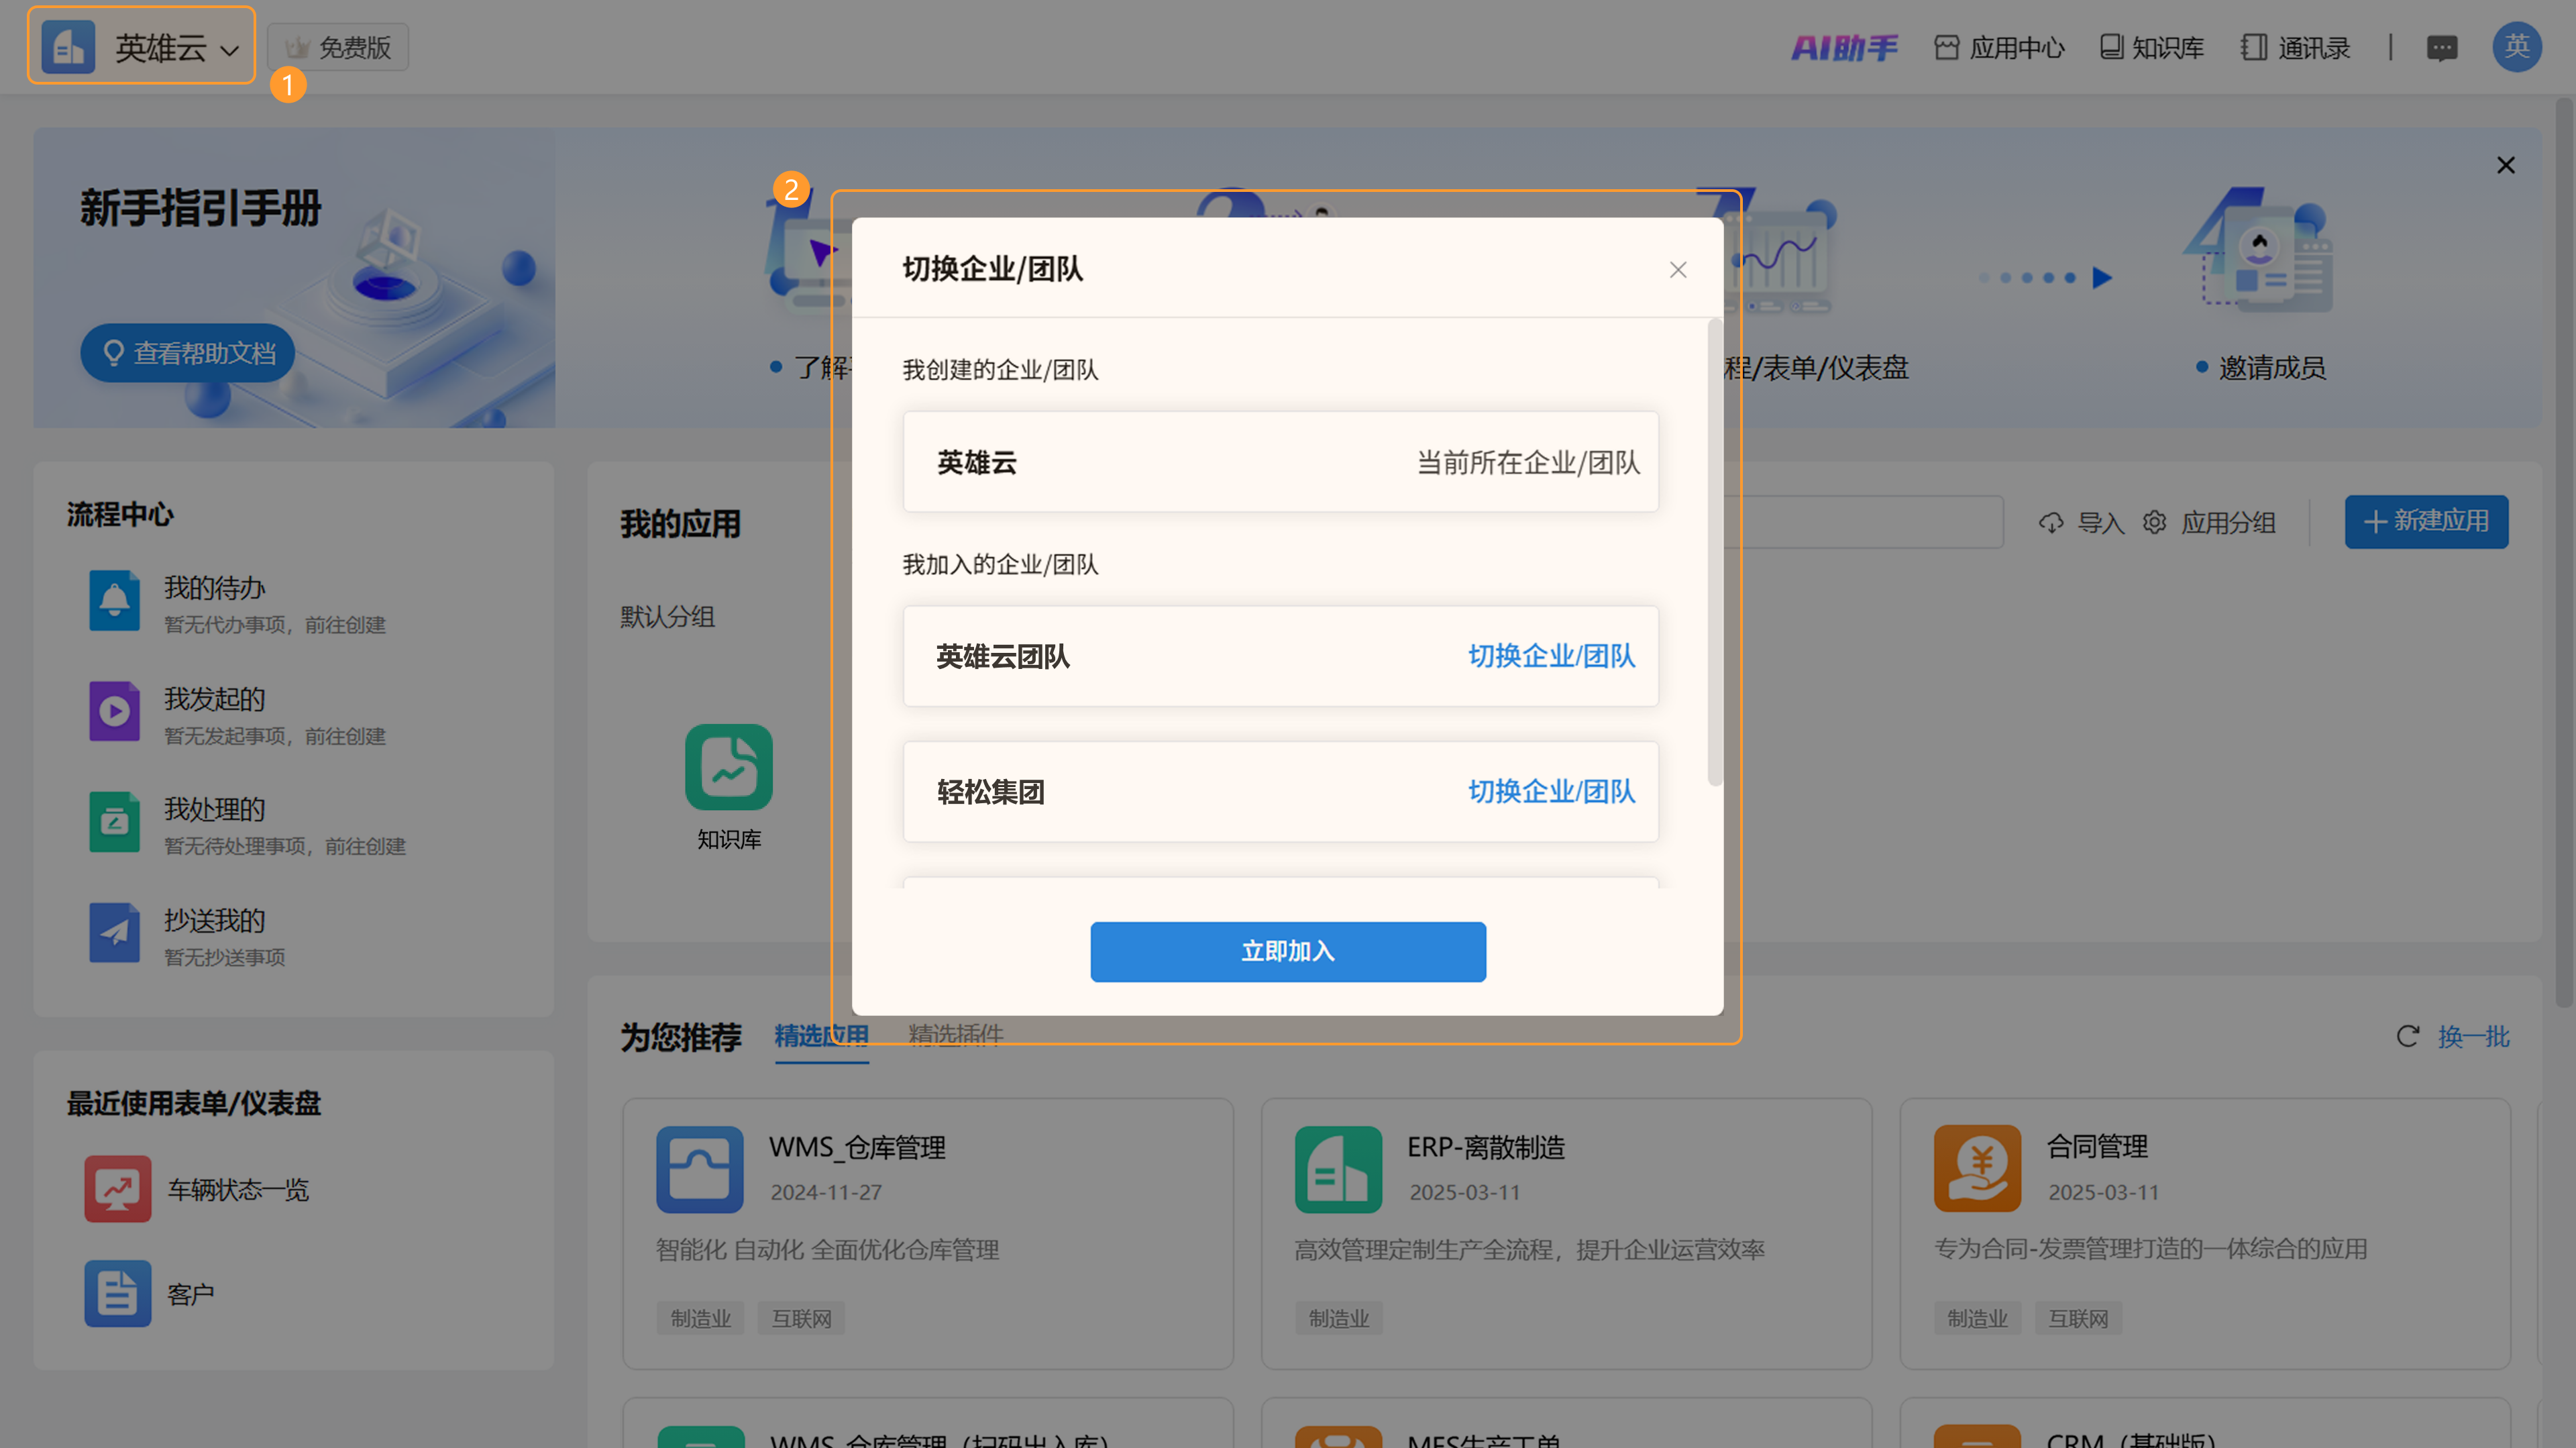
Task: Open the 知识库 app icon in 我的应用
Action: tap(729, 767)
